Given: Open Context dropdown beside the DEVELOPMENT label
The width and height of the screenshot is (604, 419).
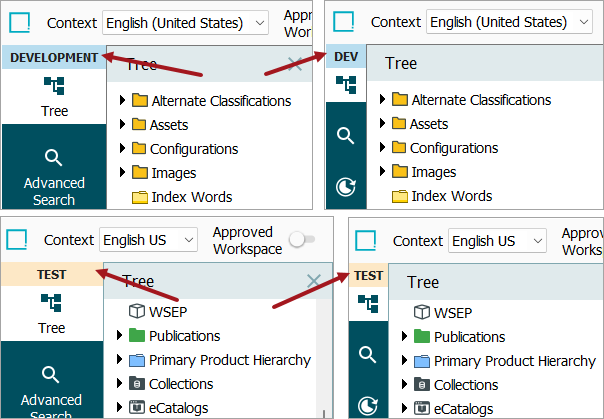Looking at the screenshot, I should [186, 23].
